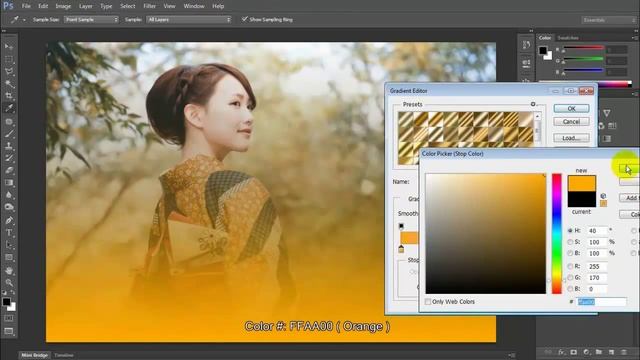The width and height of the screenshot is (640, 360).
Task: Select the Move tool
Action: pyautogui.click(x=9, y=47)
